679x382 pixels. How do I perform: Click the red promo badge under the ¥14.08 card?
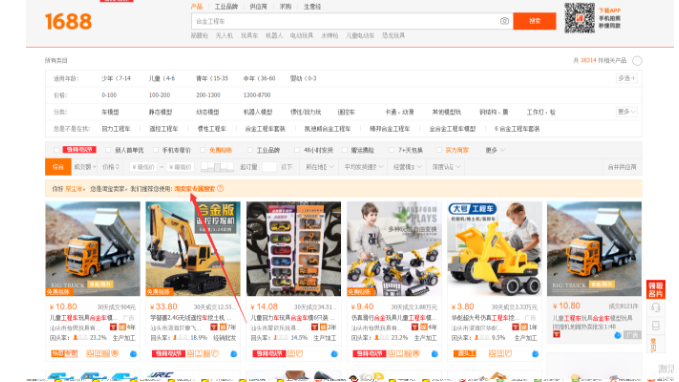(x=269, y=354)
